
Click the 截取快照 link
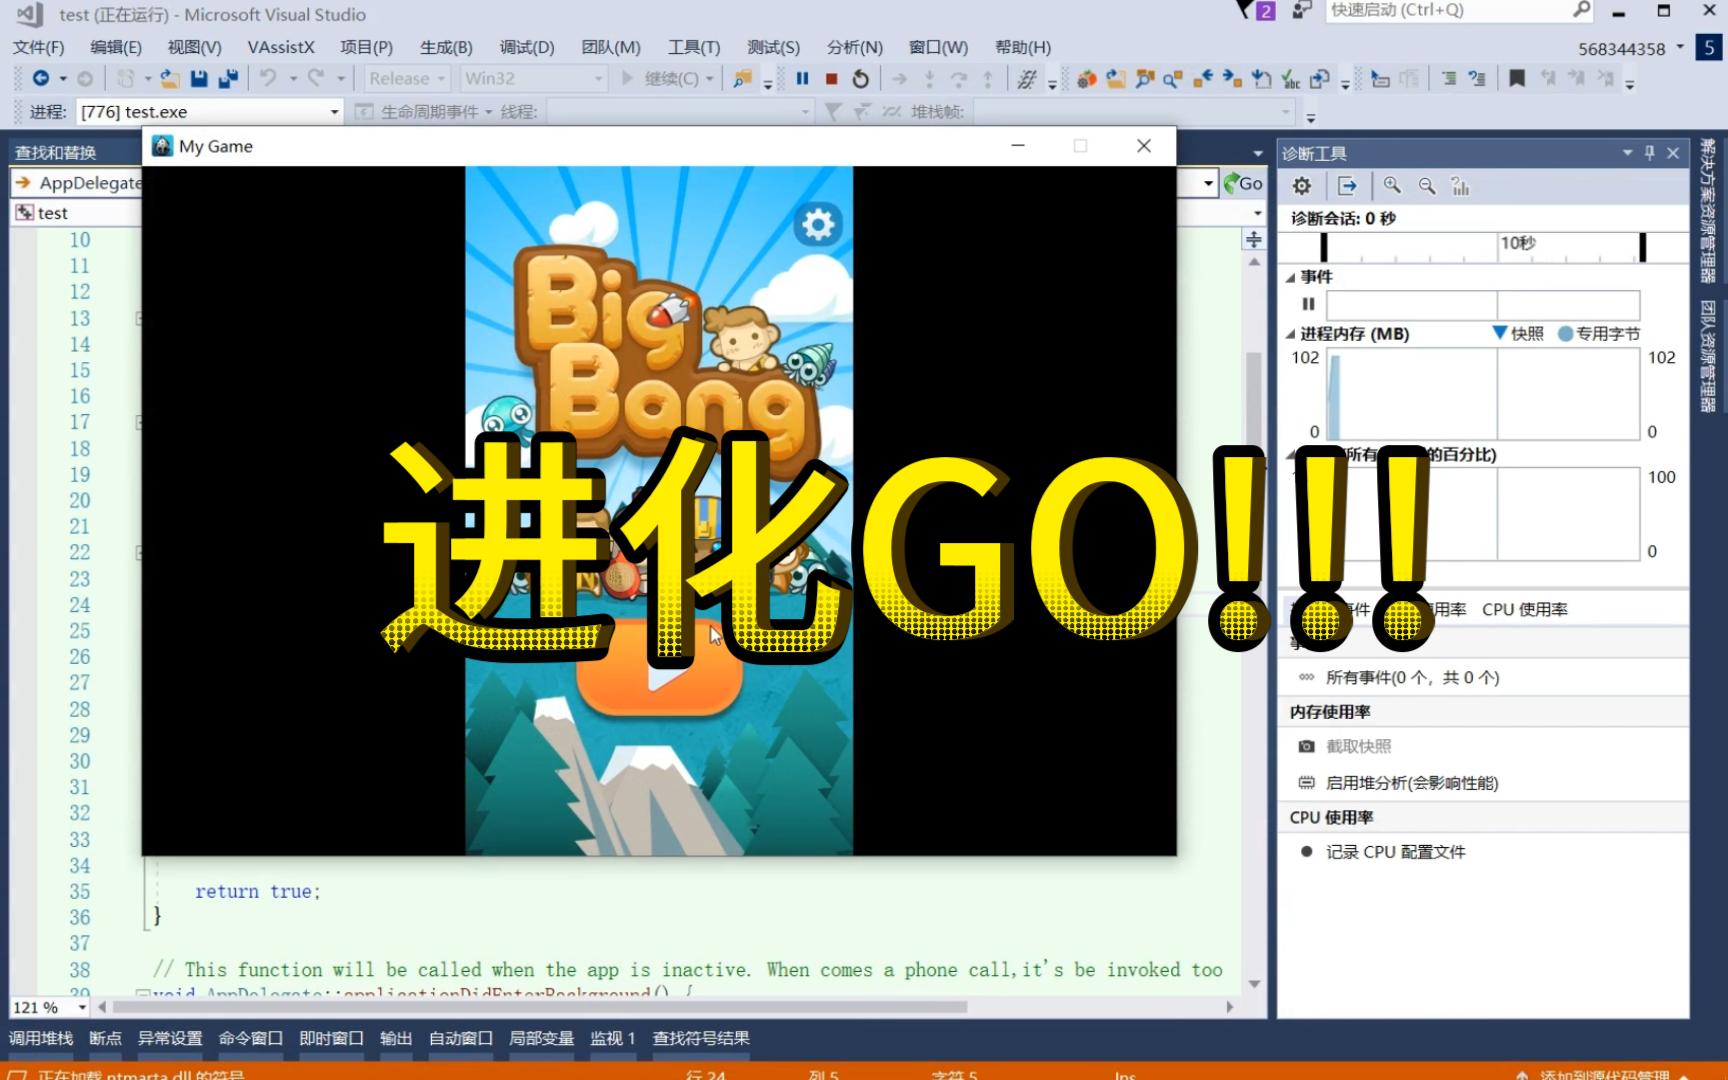tap(1358, 746)
